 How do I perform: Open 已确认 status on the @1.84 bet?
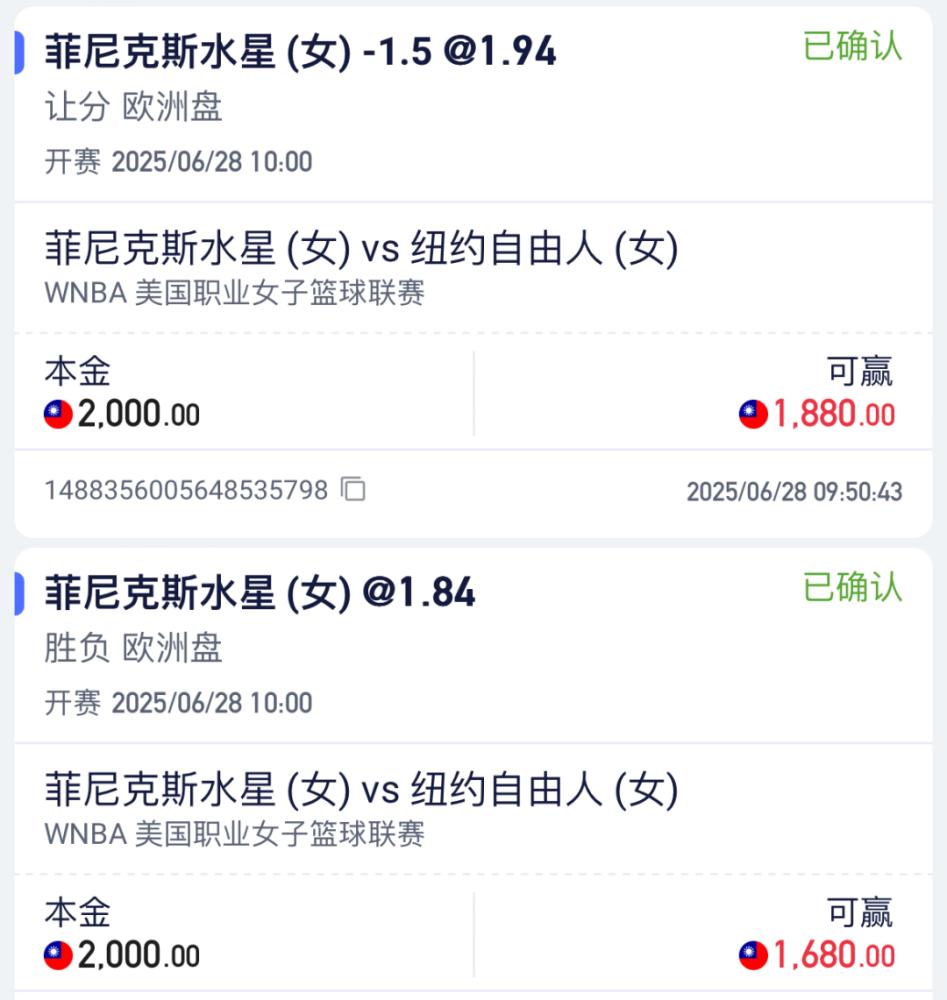point(853,587)
